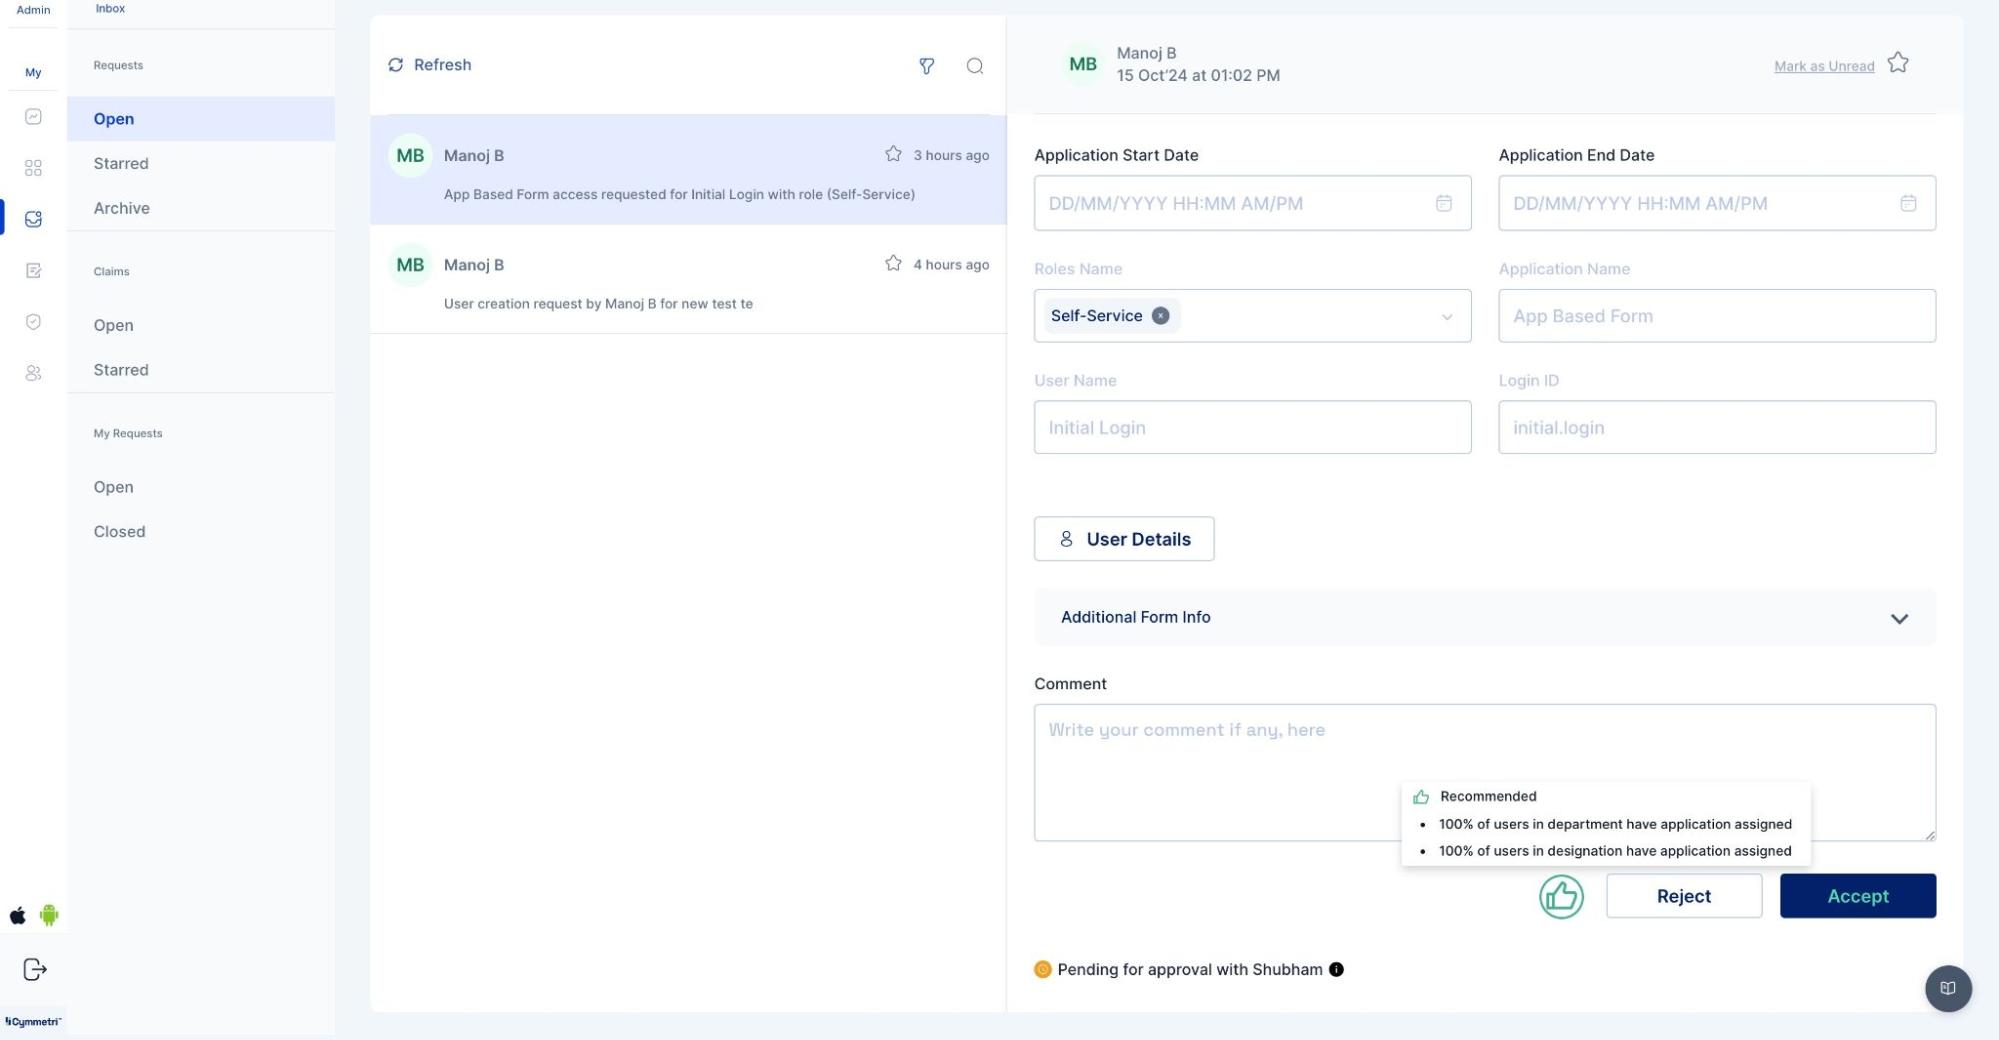Remove the Self-Service role chip

(x=1160, y=316)
